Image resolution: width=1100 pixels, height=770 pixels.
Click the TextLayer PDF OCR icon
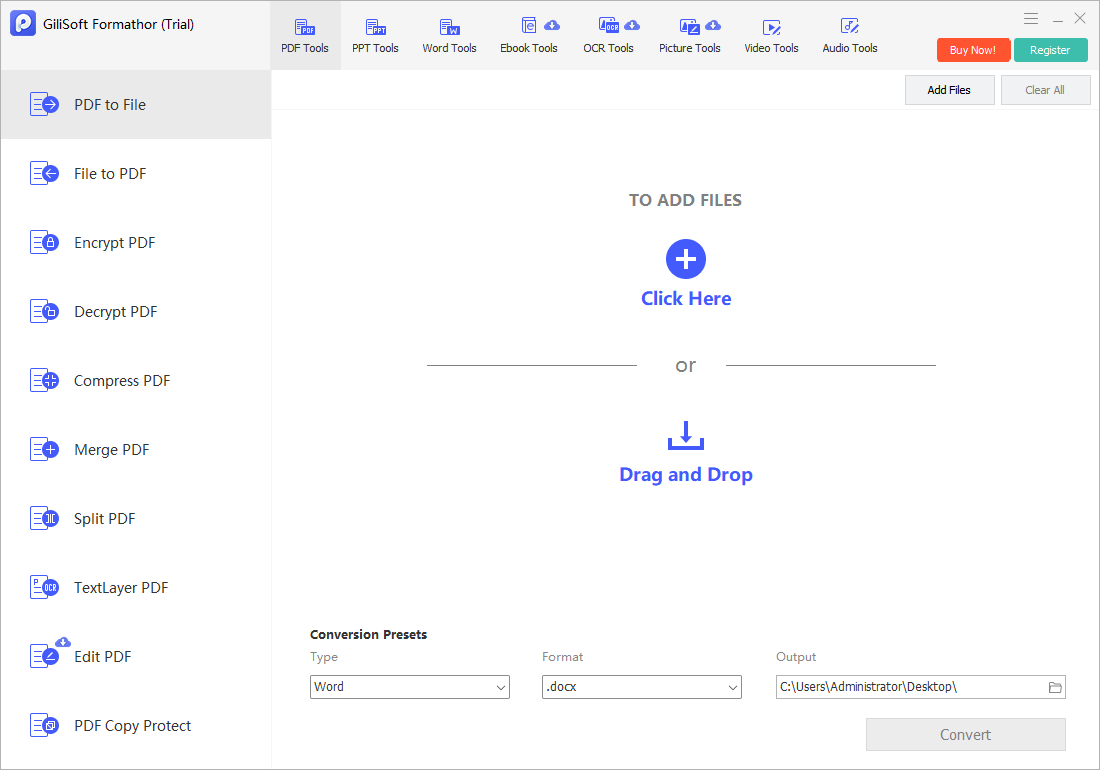pos(44,588)
